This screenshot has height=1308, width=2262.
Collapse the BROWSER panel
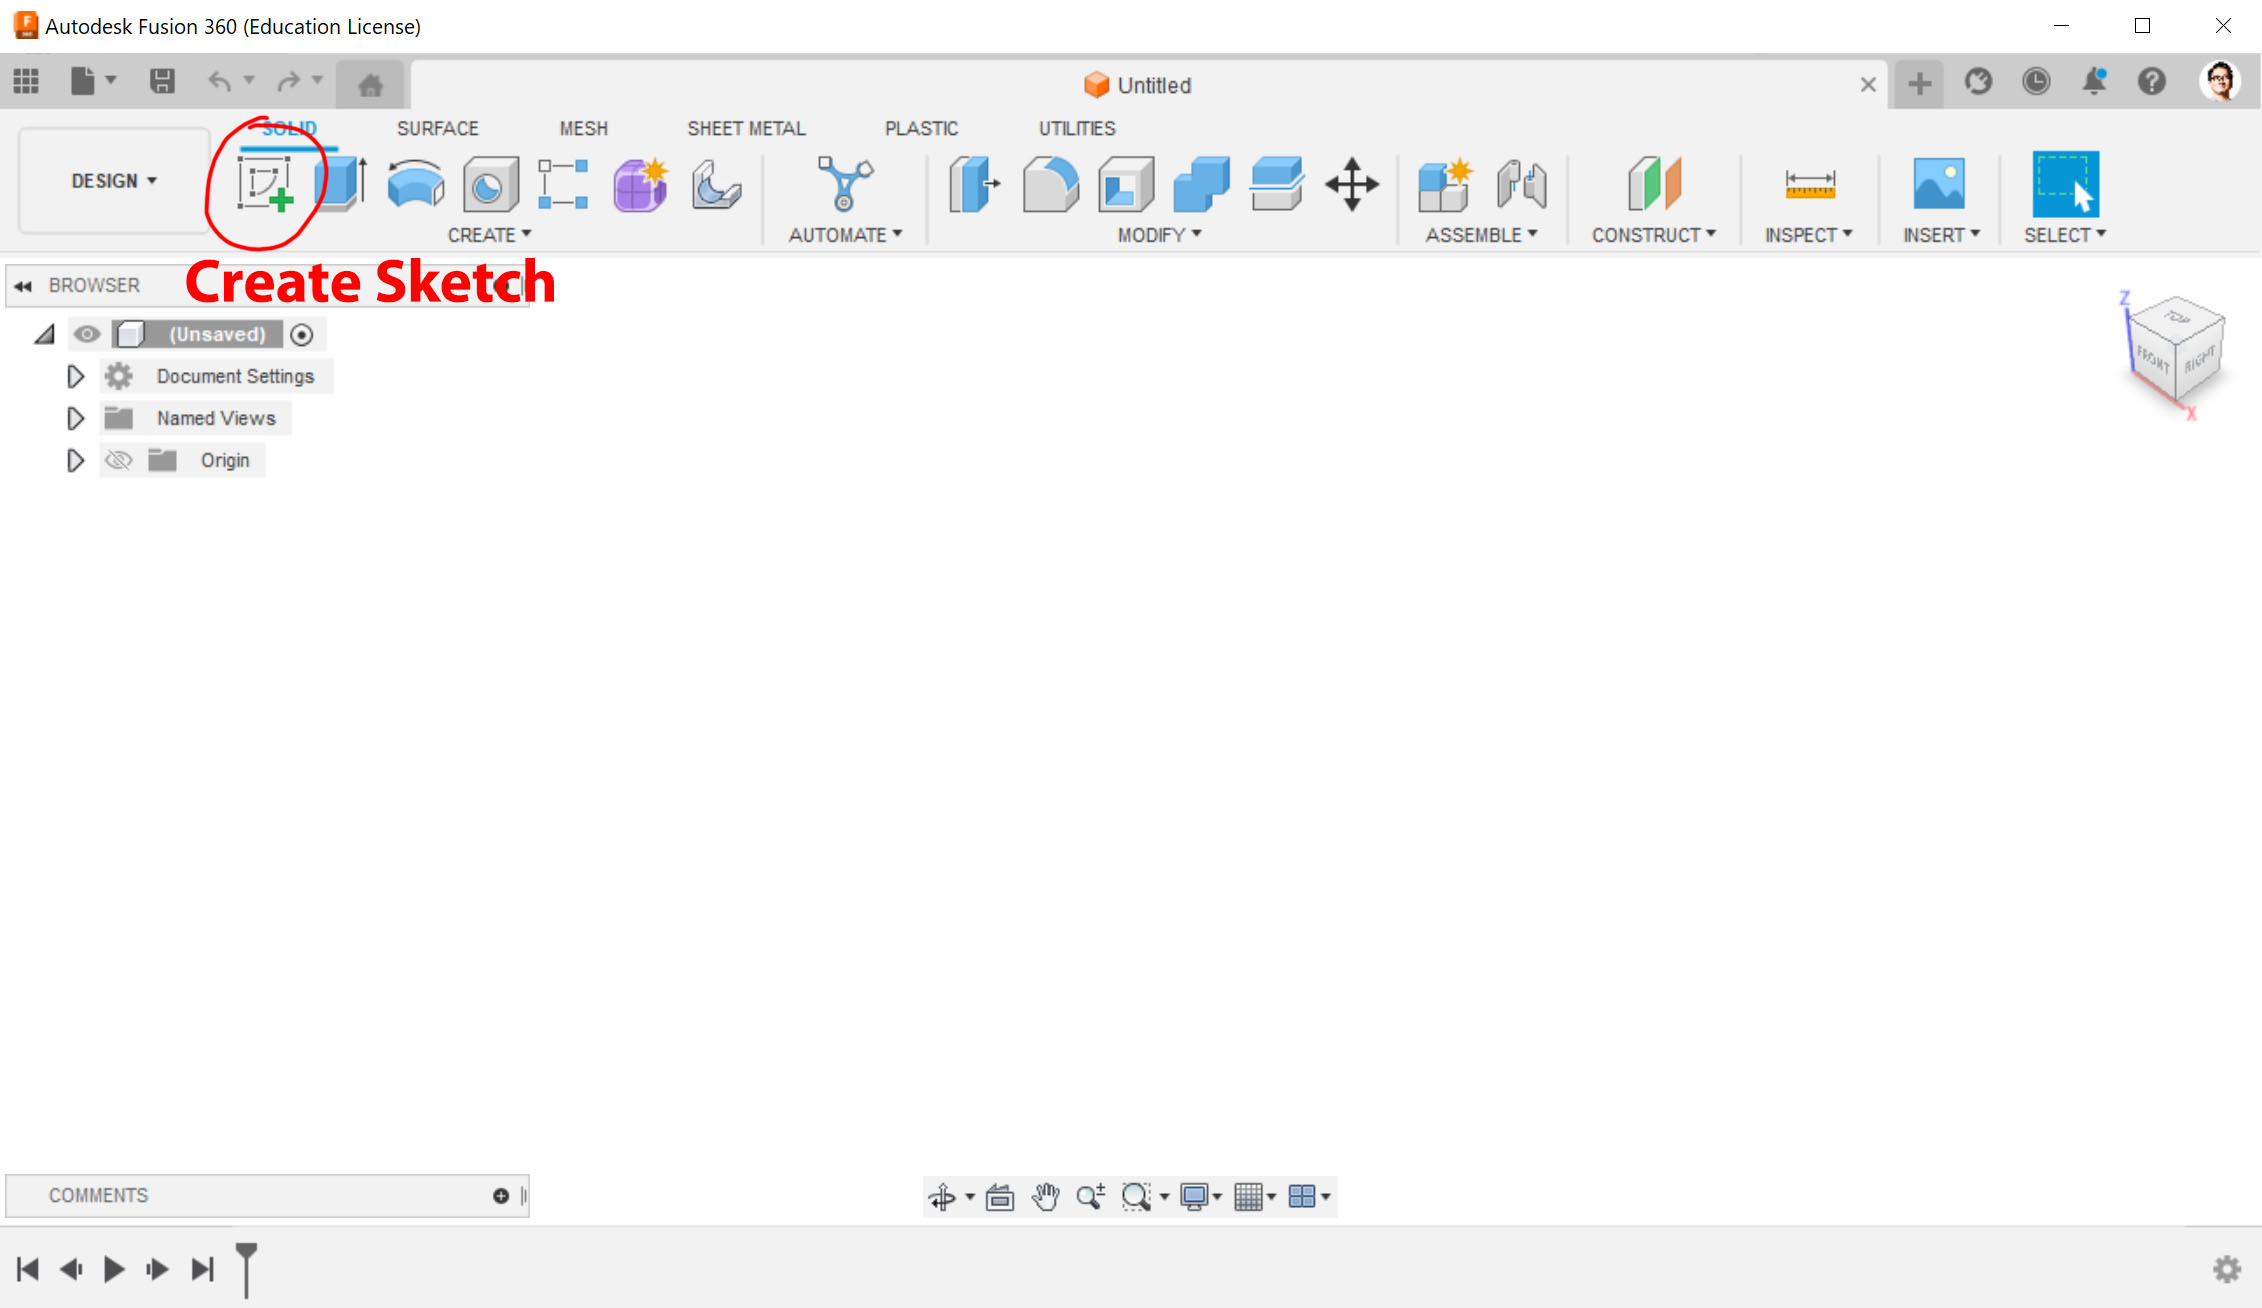point(23,286)
